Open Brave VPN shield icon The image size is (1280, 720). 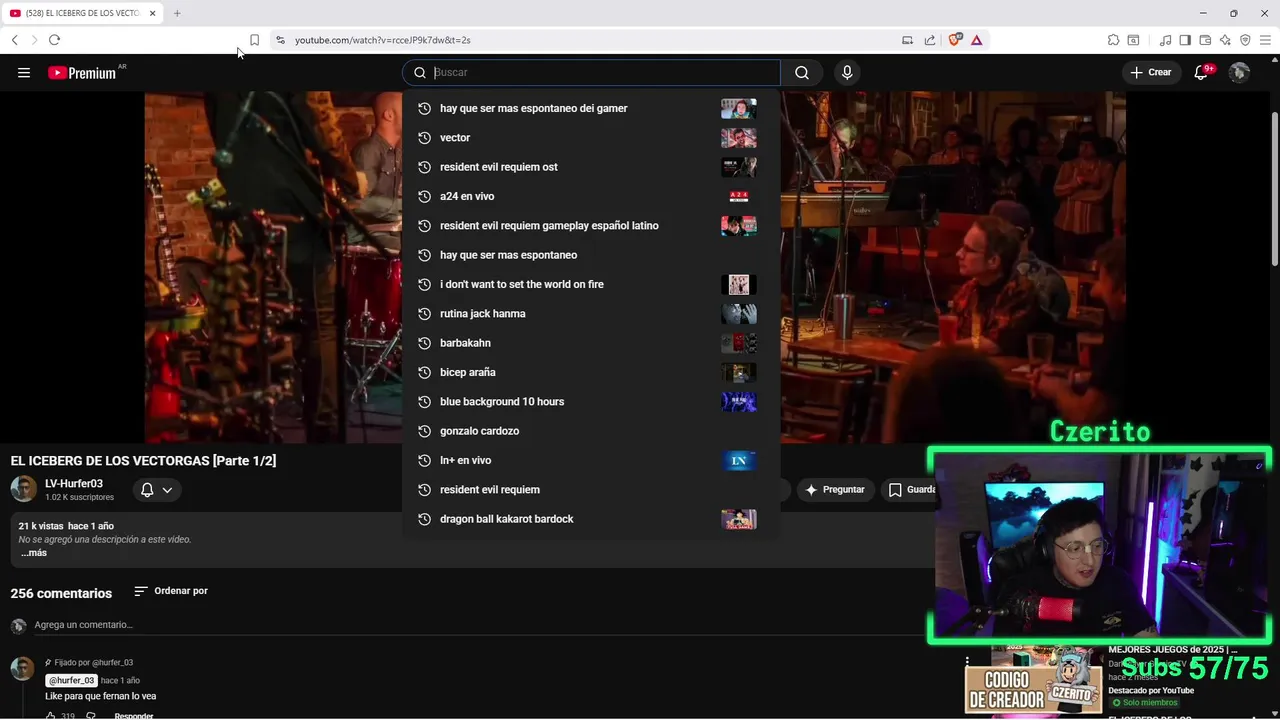[x=1245, y=40]
